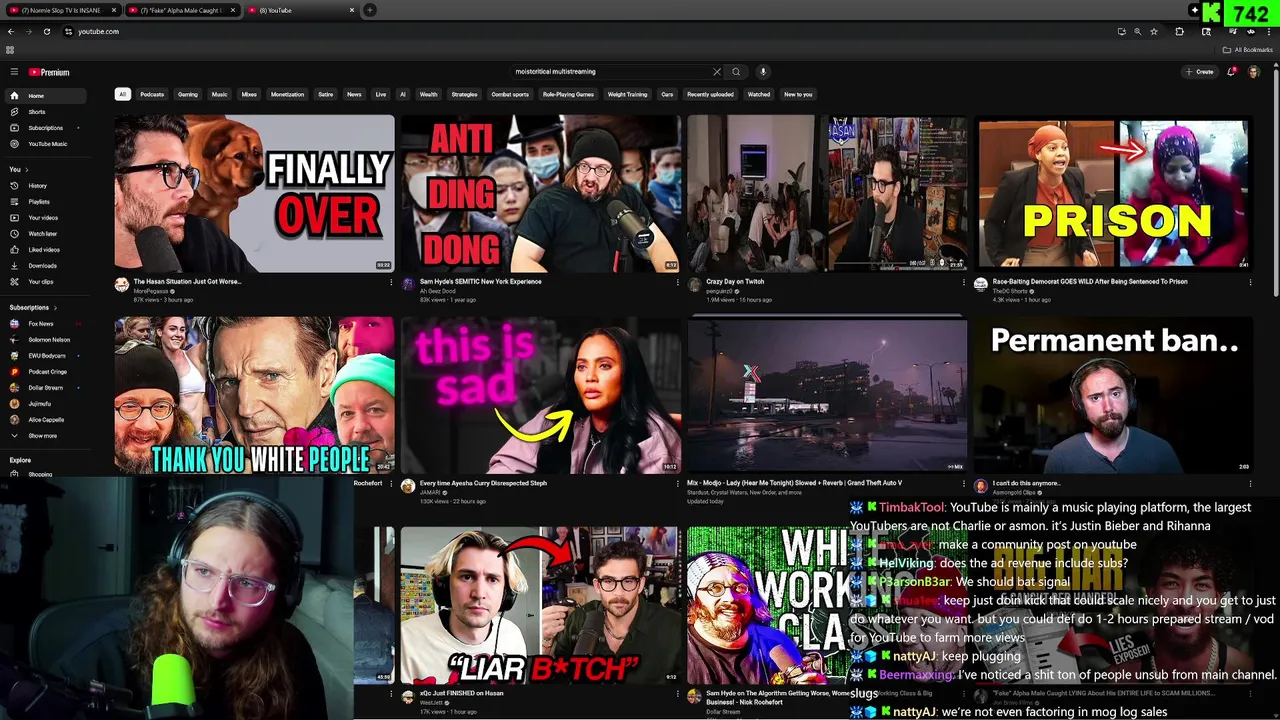This screenshot has height=720, width=1280.
Task: Open Chrome's three-dot menu
Action: pyautogui.click(x=1271, y=31)
